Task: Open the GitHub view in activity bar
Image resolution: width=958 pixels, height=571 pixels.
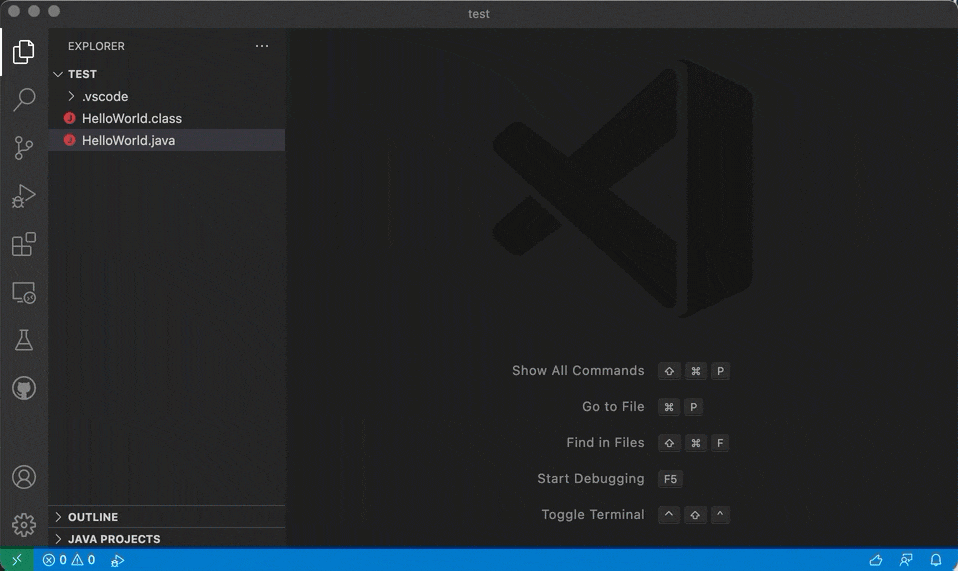Action: click(24, 388)
